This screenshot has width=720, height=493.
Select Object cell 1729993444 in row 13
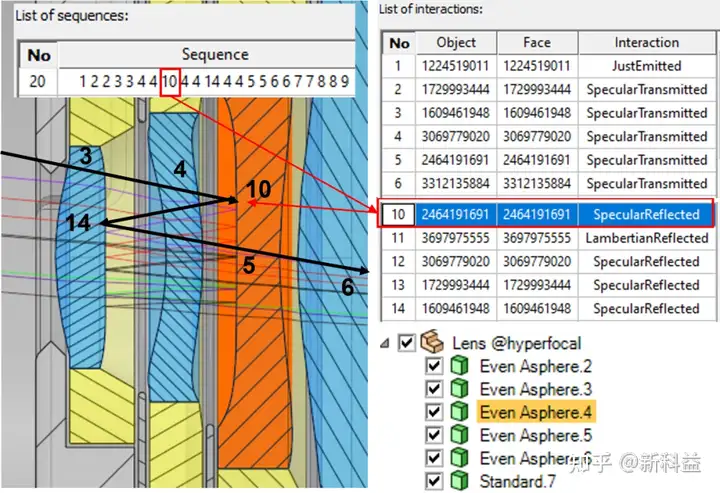tap(456, 285)
